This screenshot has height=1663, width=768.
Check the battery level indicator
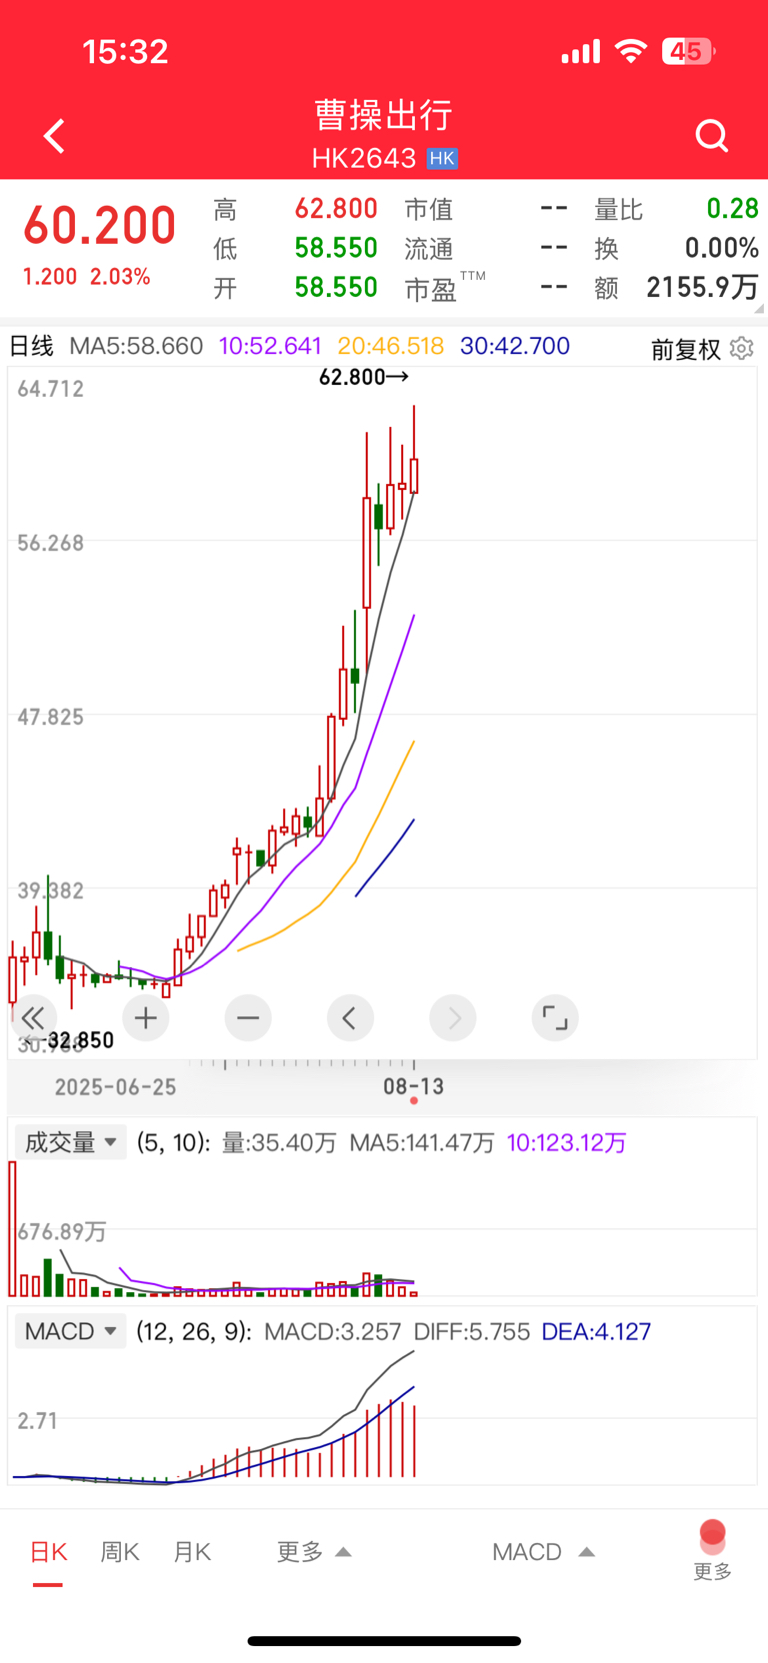(x=688, y=51)
